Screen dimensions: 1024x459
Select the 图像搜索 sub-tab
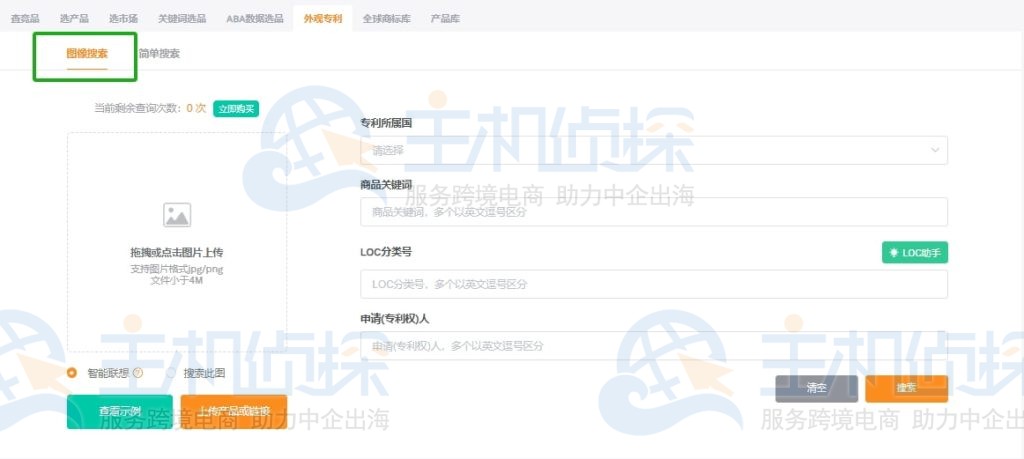pyautogui.click(x=87, y=54)
